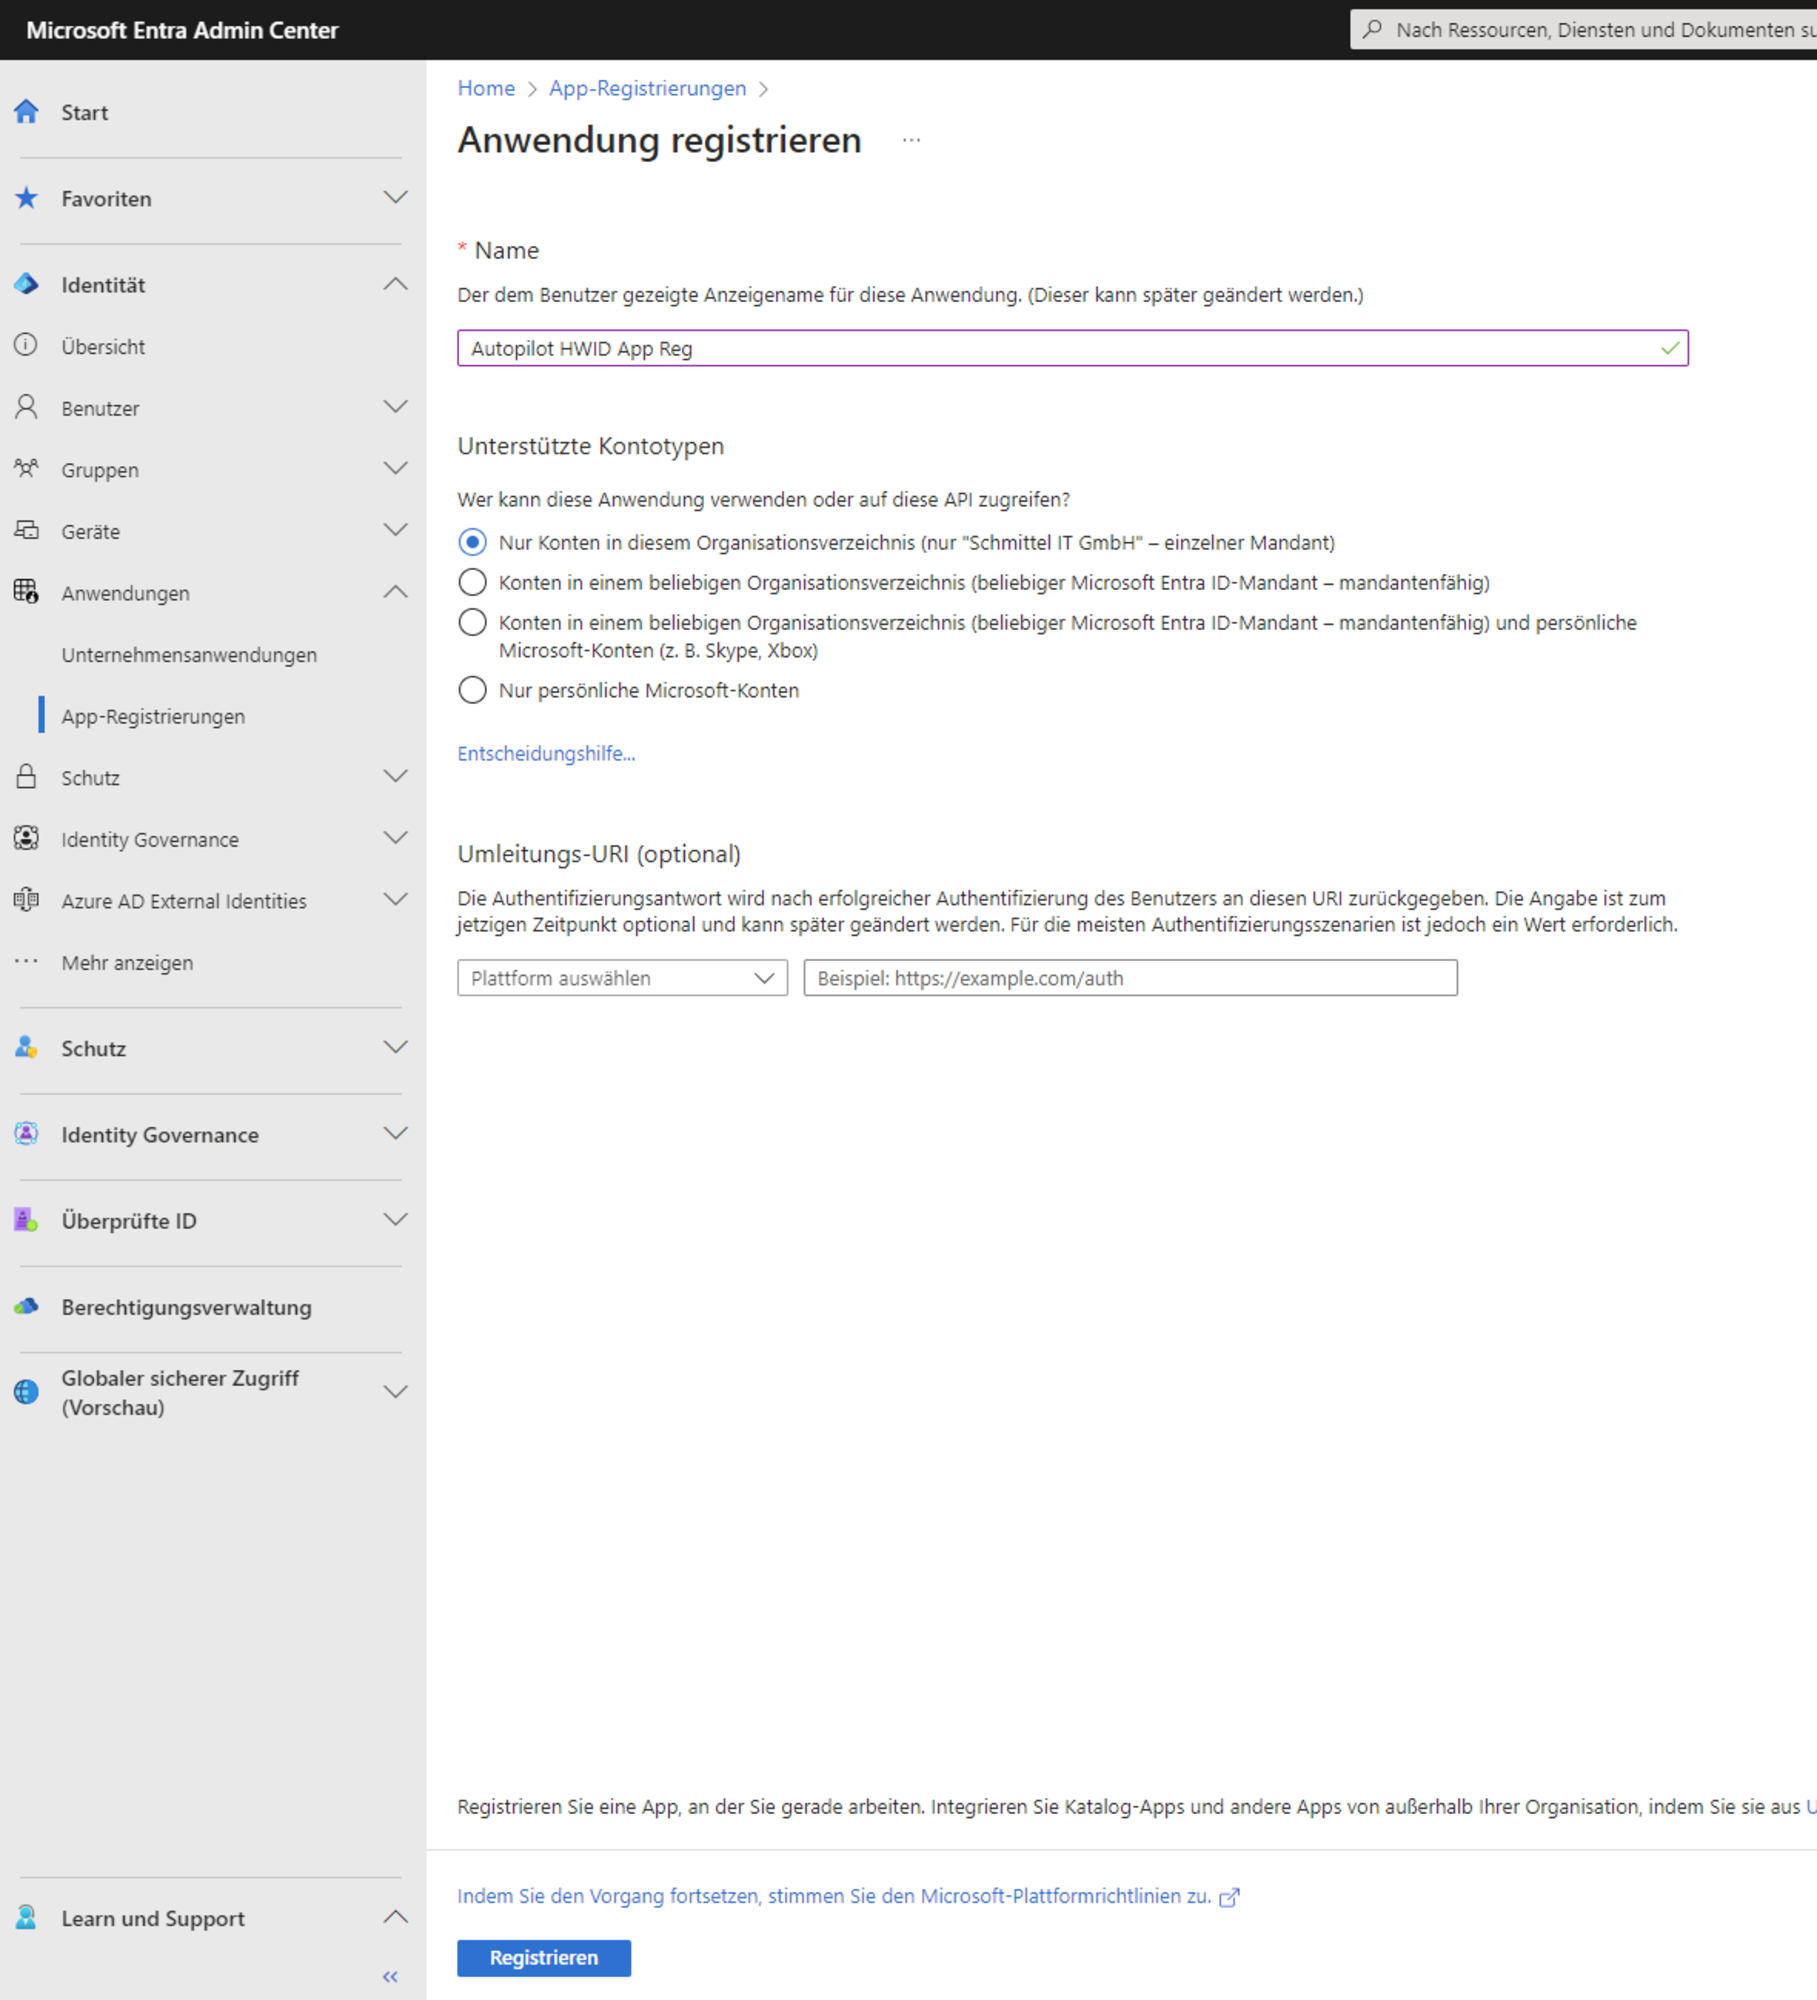Navigate to Home via breadcrumb
The height and width of the screenshot is (2000, 1817).
pos(486,88)
